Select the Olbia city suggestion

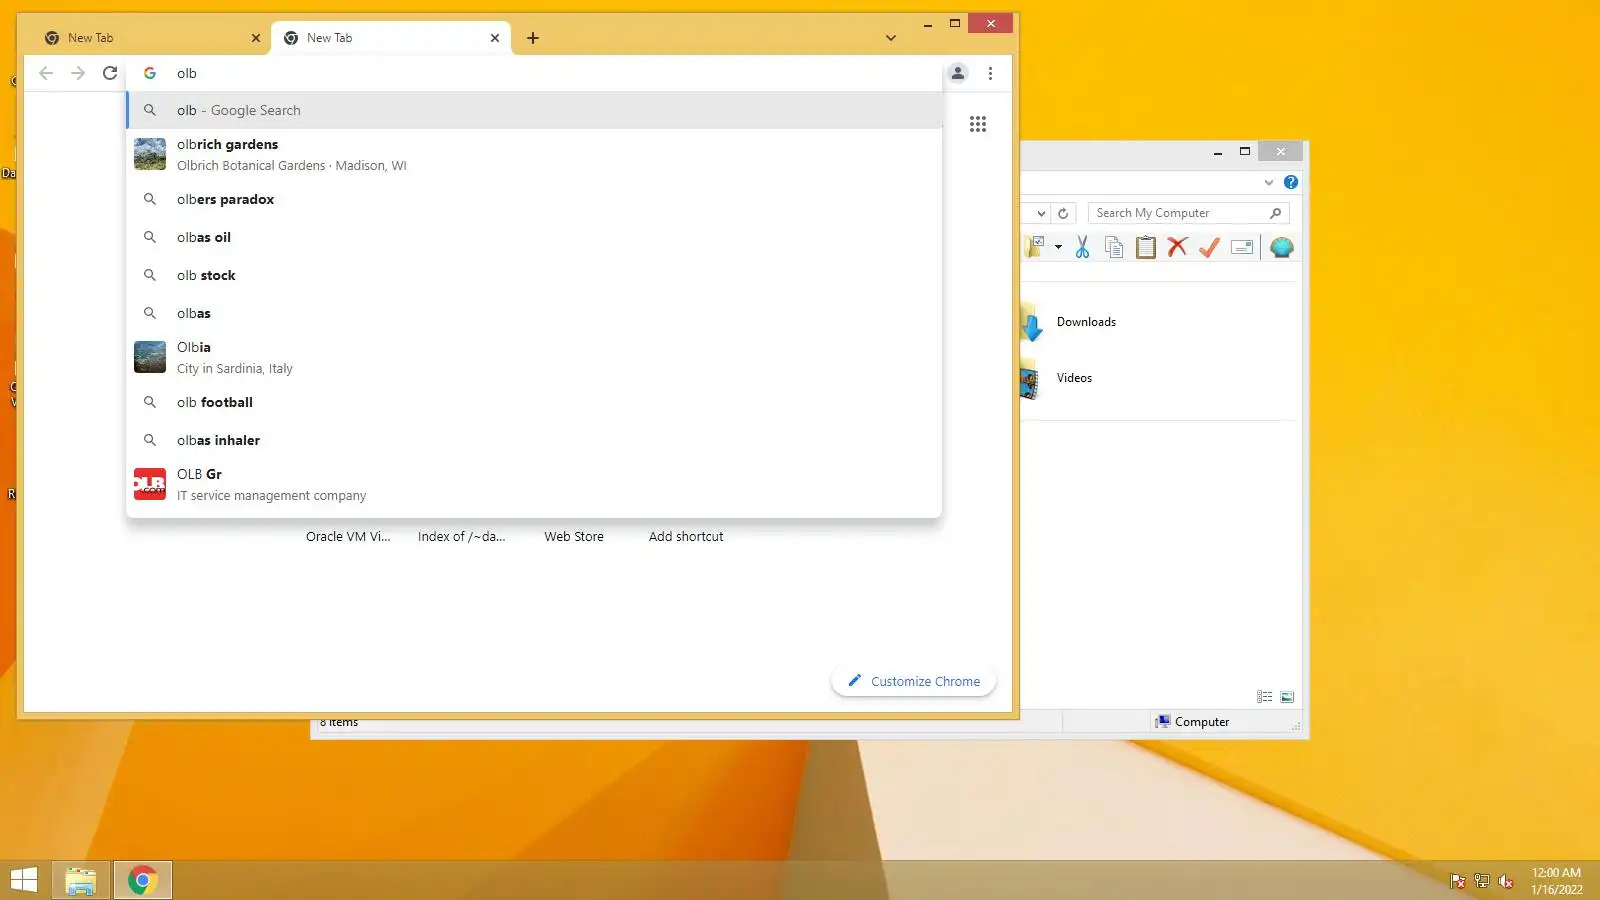(535, 357)
